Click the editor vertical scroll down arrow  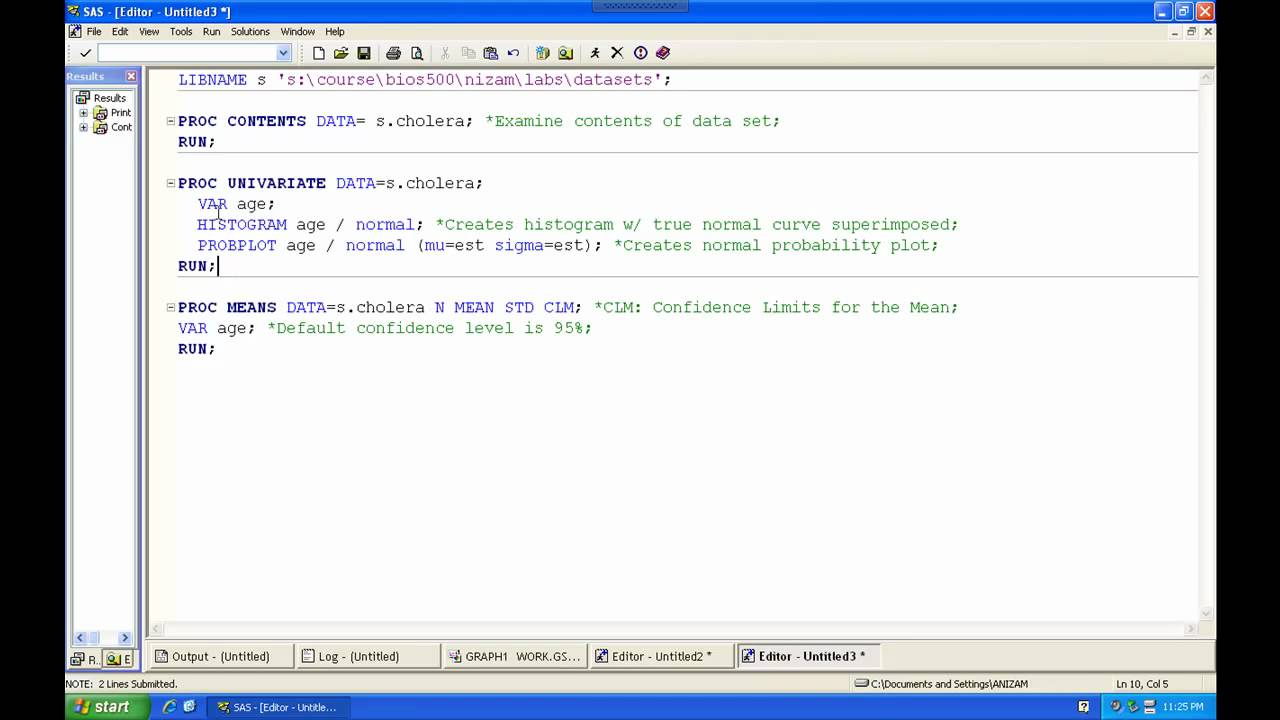(x=1207, y=613)
